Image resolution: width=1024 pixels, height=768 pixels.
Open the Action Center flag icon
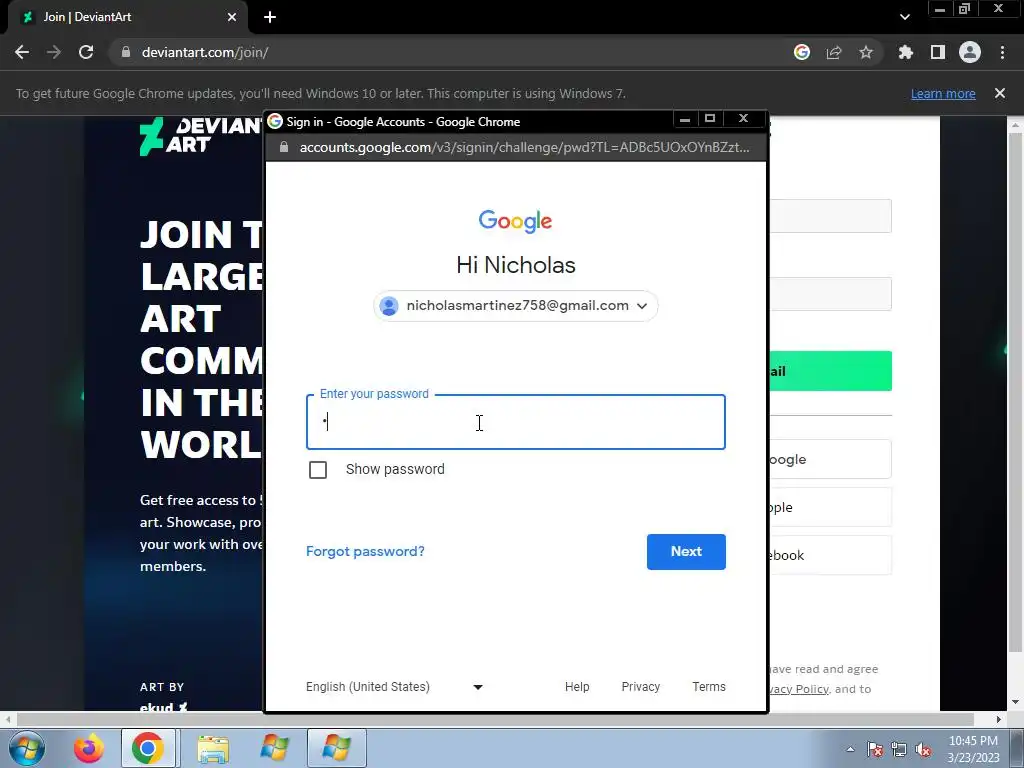(x=875, y=749)
